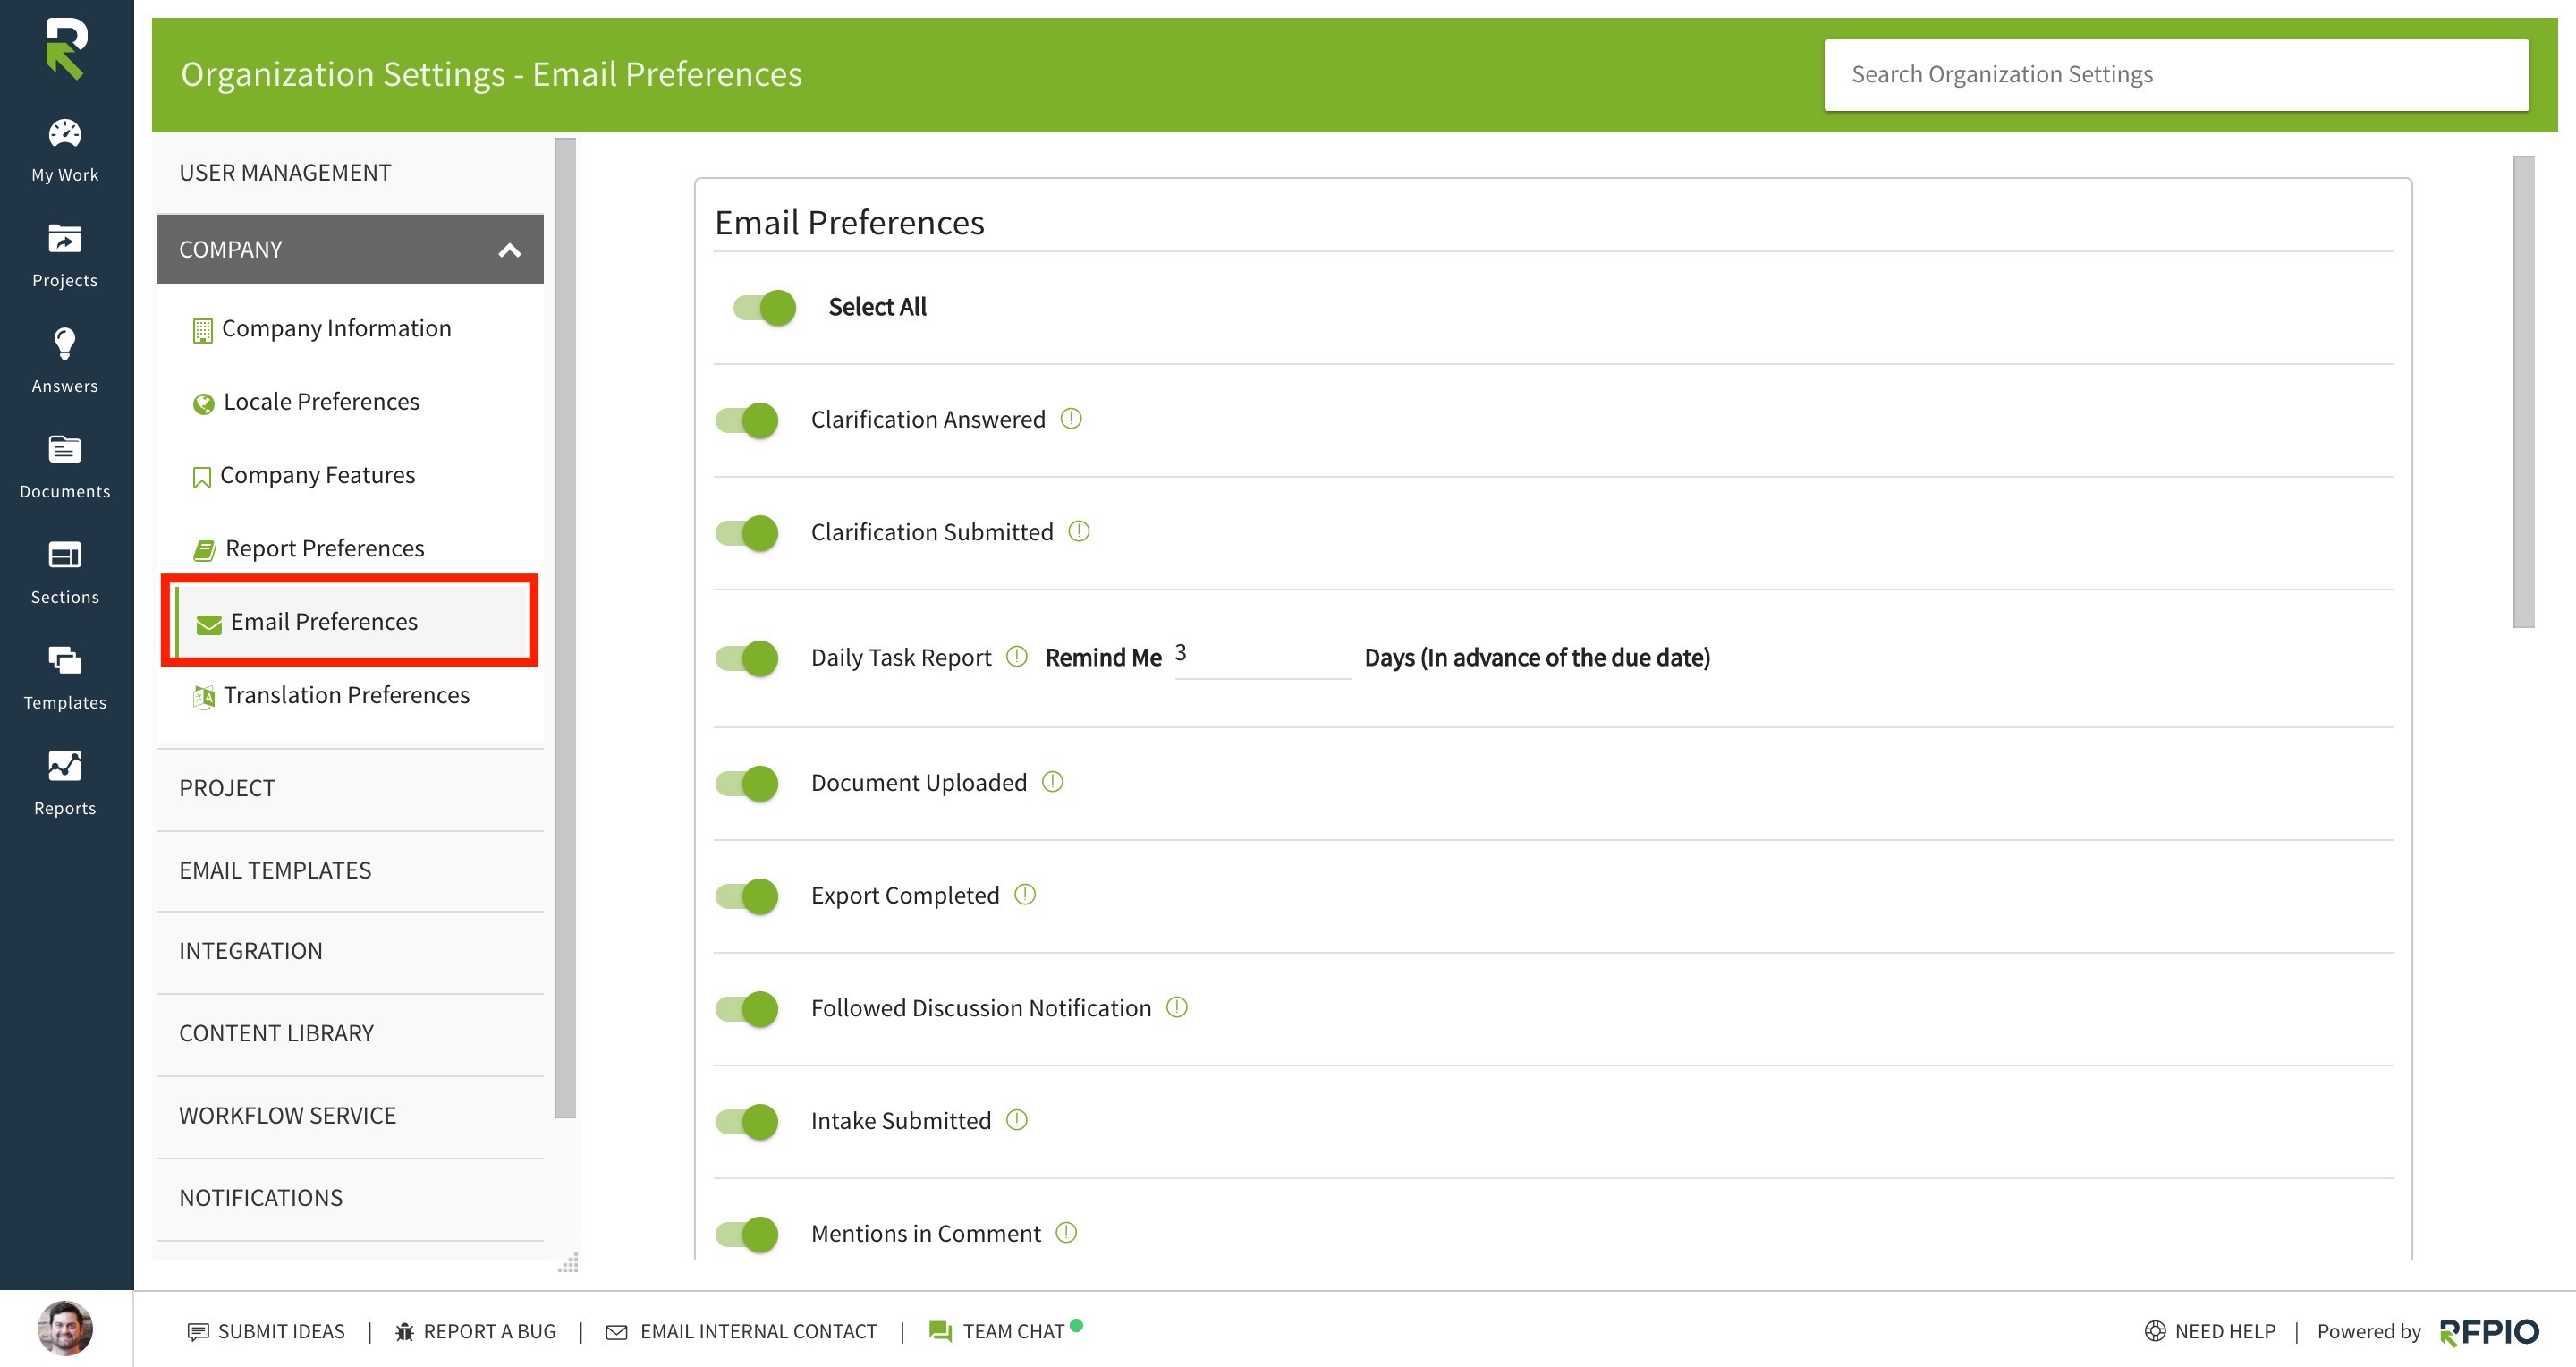Turn off Daily Task Report toggle
The width and height of the screenshot is (2576, 1367).
(747, 658)
